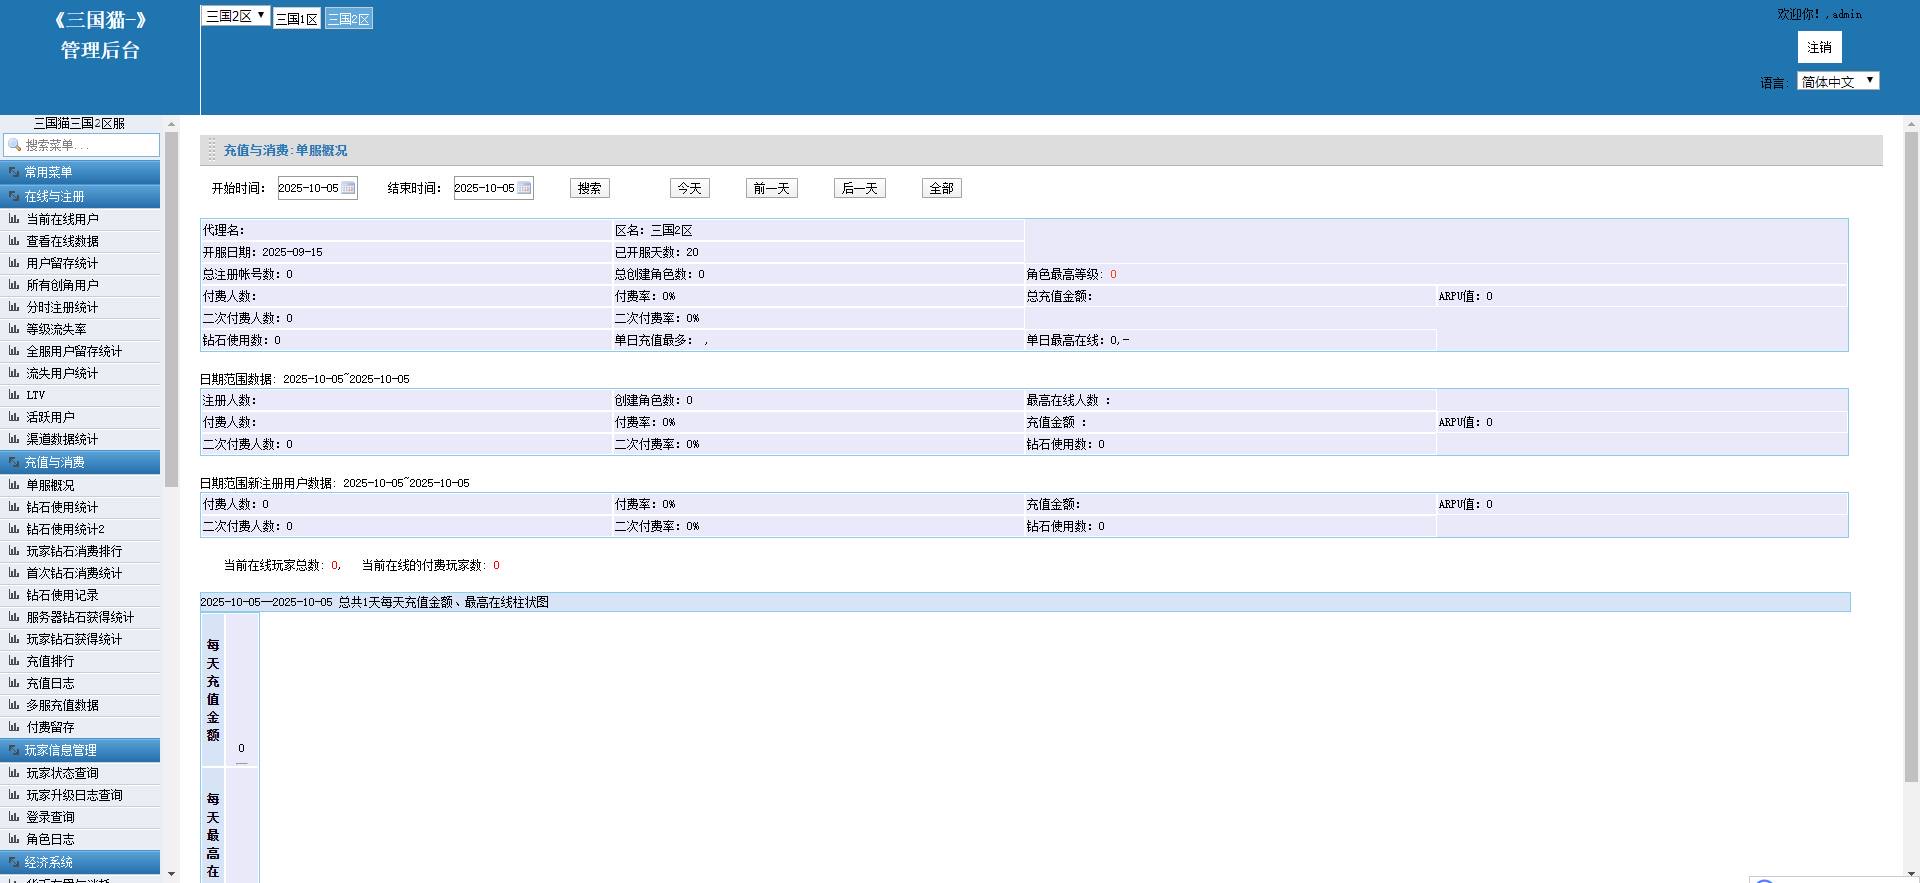The width and height of the screenshot is (1920, 883).
Task: Click the chart icon beside 当前在线用户
Action: (x=14, y=219)
